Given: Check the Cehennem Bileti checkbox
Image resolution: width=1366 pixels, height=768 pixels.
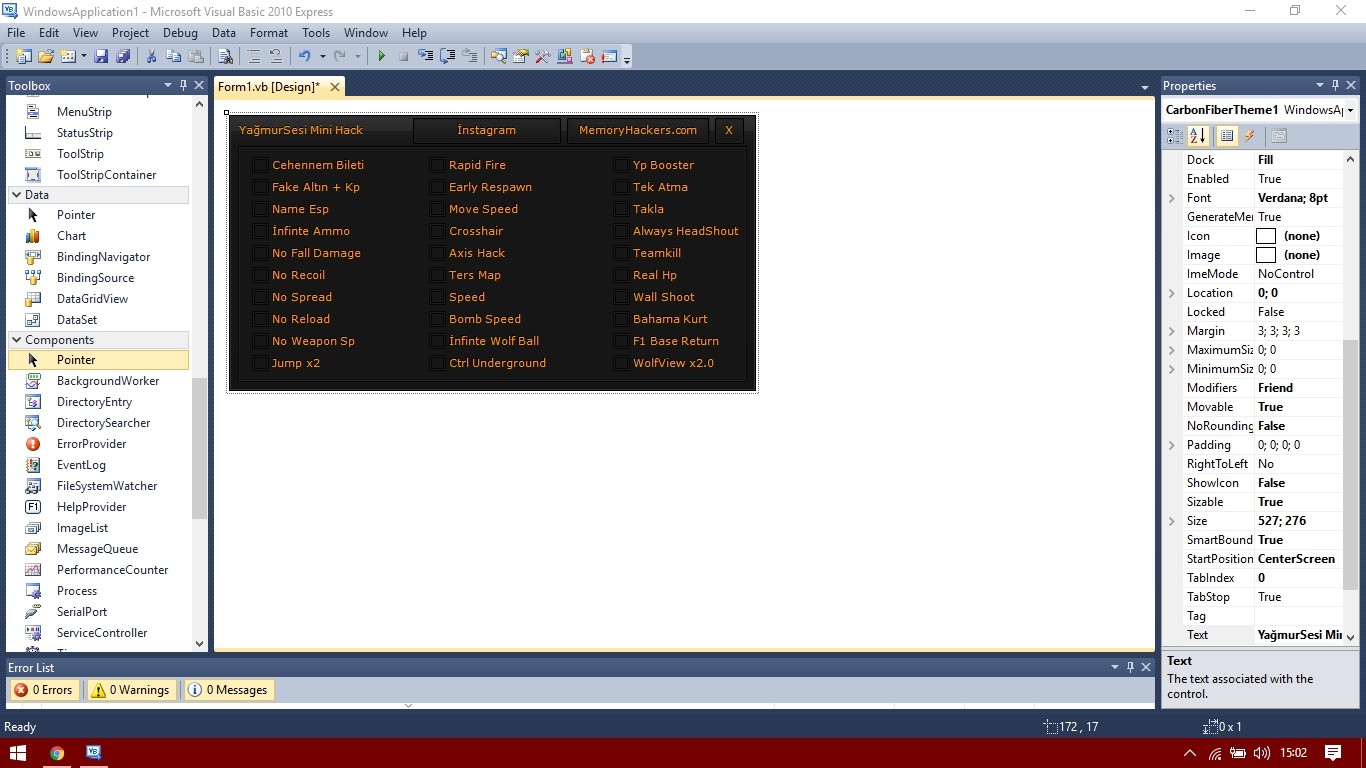Looking at the screenshot, I should coord(260,165).
